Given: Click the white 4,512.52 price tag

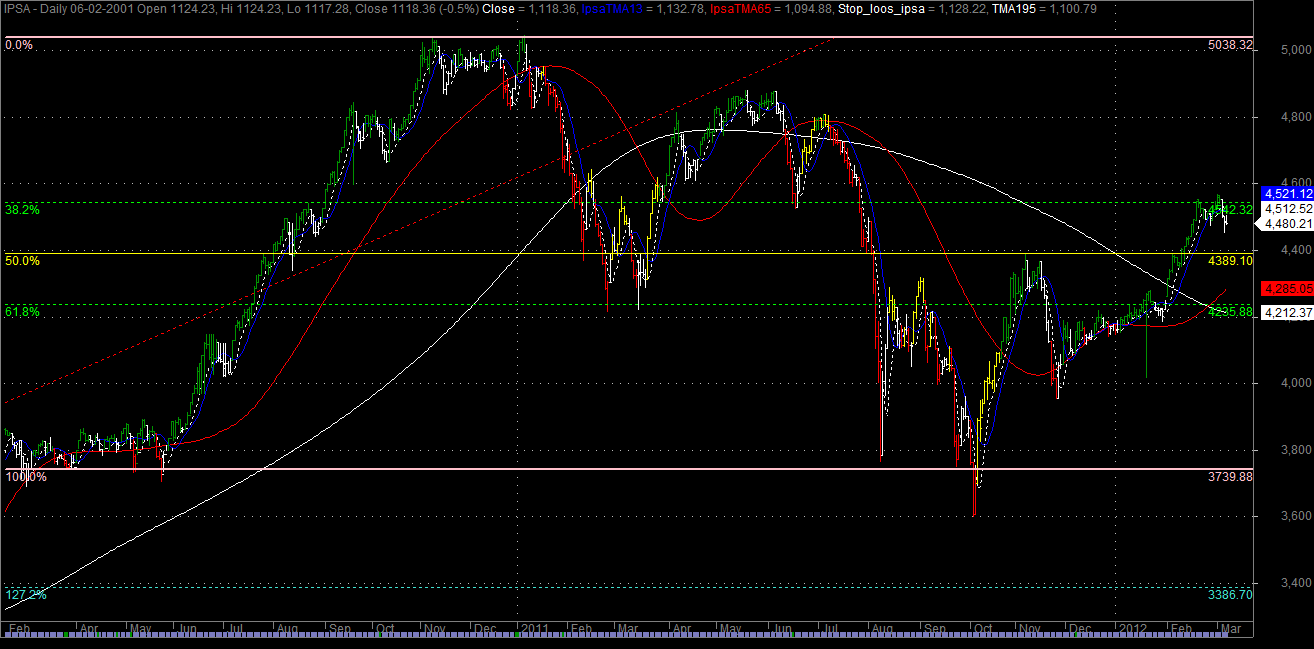Looking at the screenshot, I should 1288,209.
